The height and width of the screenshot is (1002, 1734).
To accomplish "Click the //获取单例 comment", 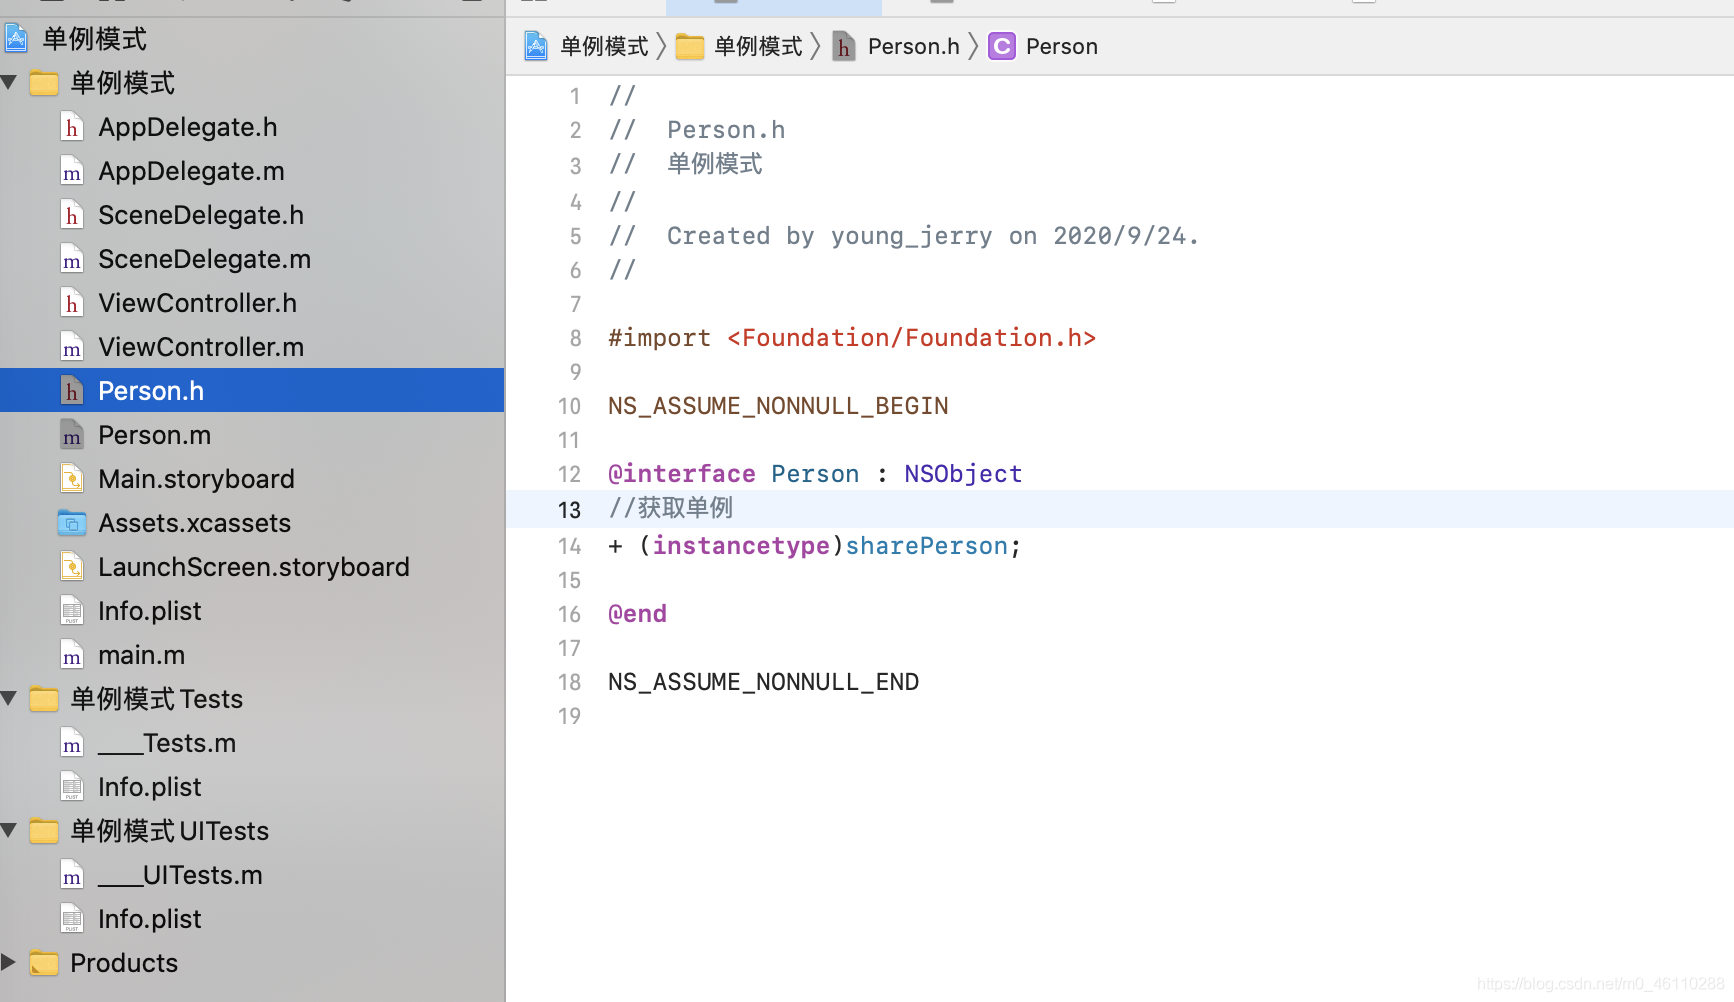I will [x=671, y=508].
